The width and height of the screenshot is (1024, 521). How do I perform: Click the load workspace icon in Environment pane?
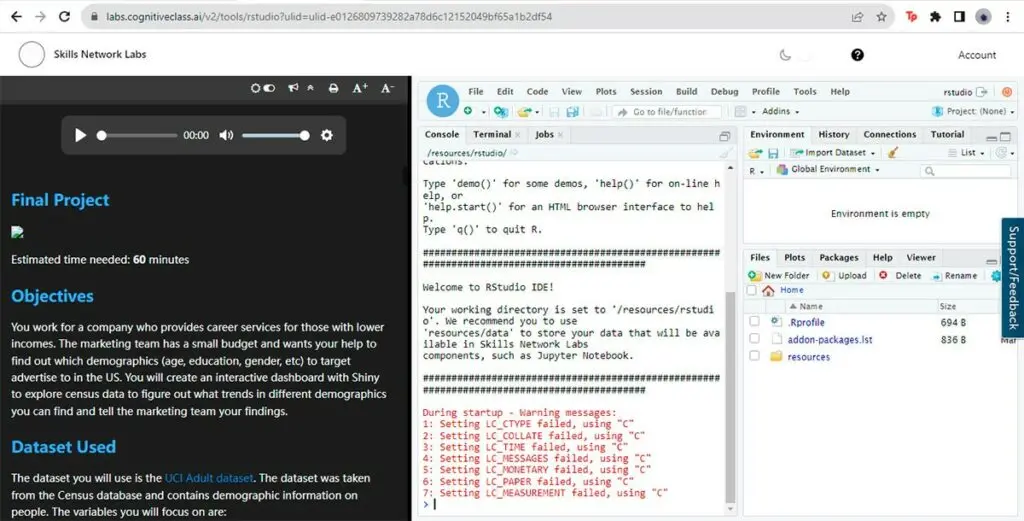coord(755,153)
